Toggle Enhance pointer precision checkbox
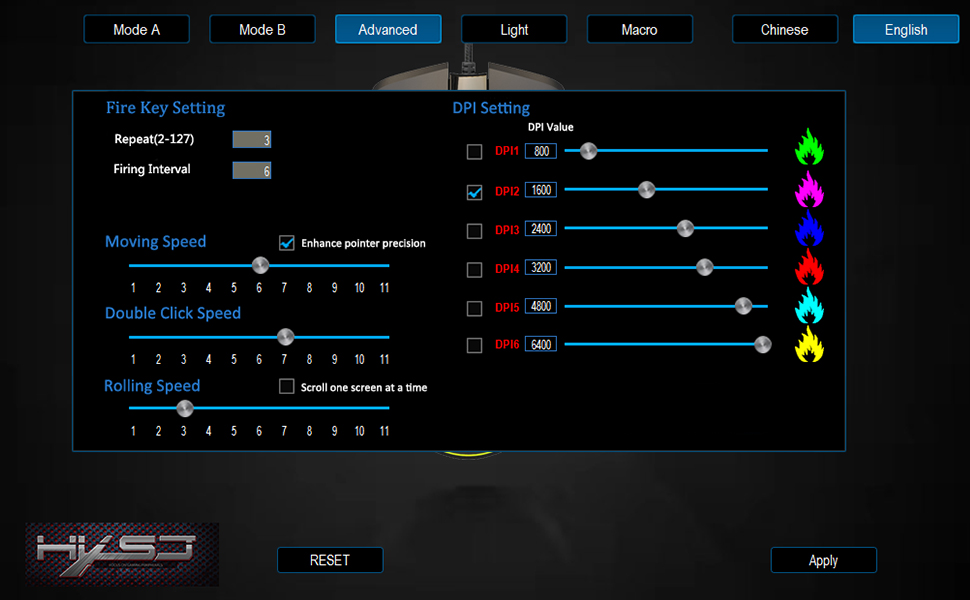 tap(286, 242)
